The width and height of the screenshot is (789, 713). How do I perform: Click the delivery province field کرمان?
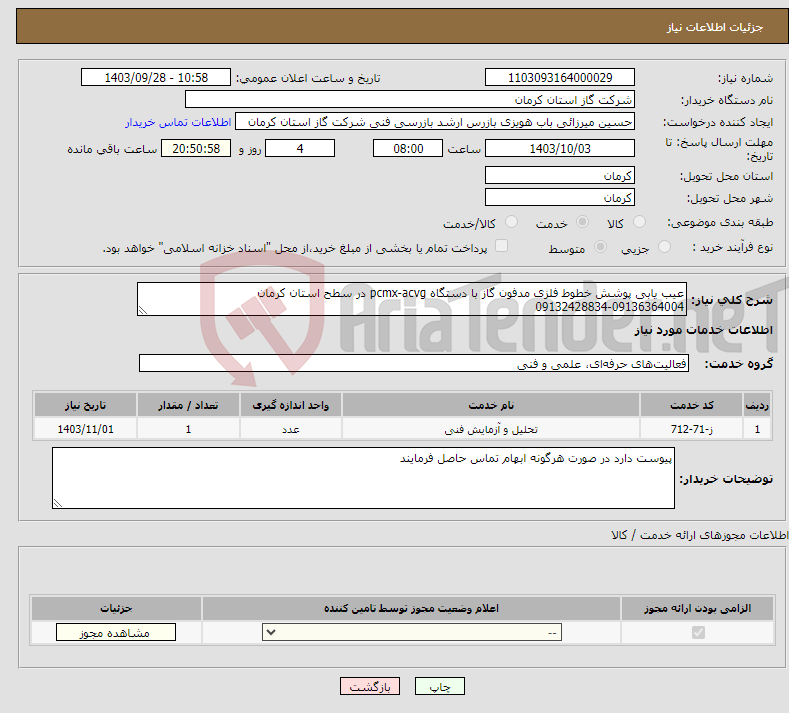pyautogui.click(x=560, y=176)
